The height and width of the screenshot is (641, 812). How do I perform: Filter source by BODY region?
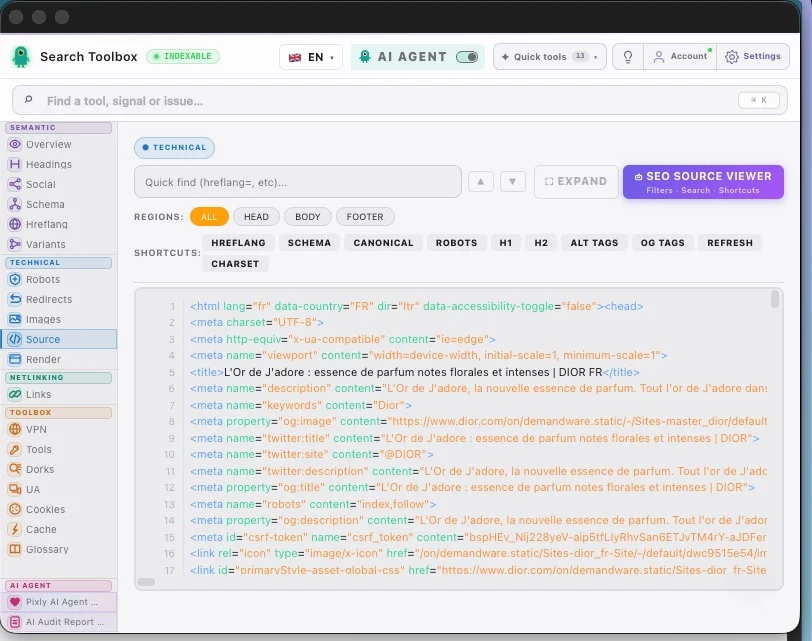(x=308, y=216)
